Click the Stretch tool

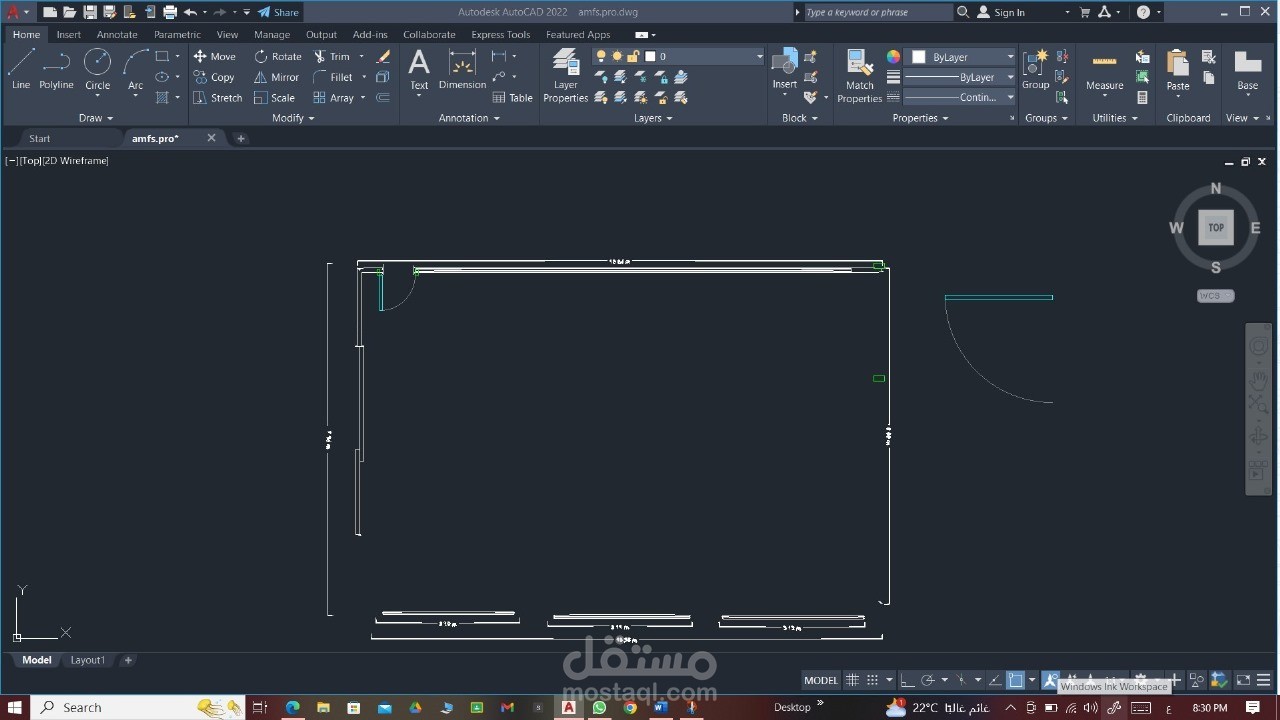click(x=218, y=98)
